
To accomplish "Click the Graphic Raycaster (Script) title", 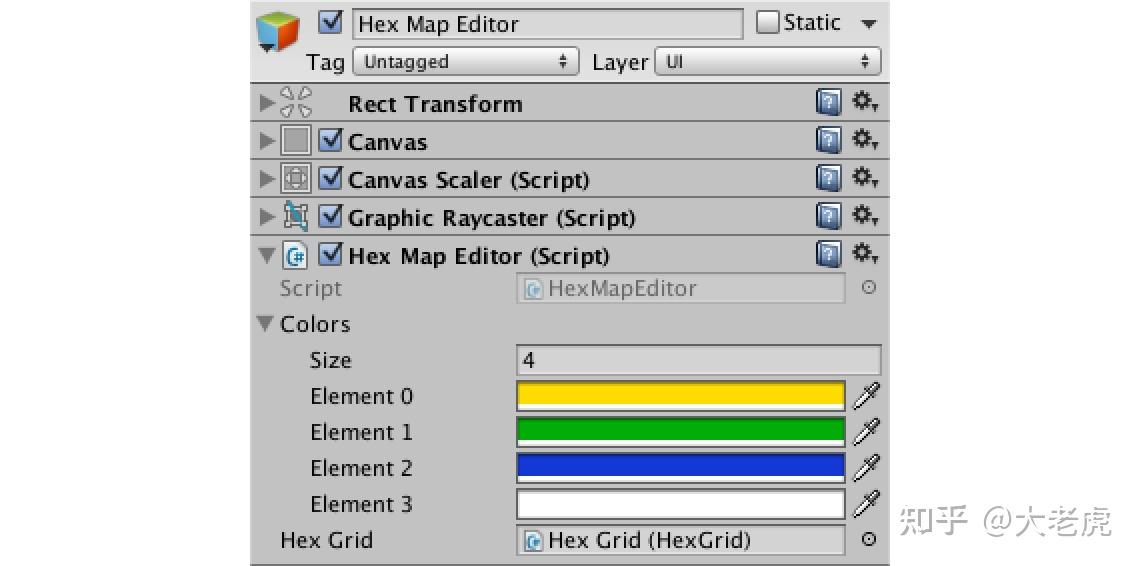I will (x=491, y=218).
